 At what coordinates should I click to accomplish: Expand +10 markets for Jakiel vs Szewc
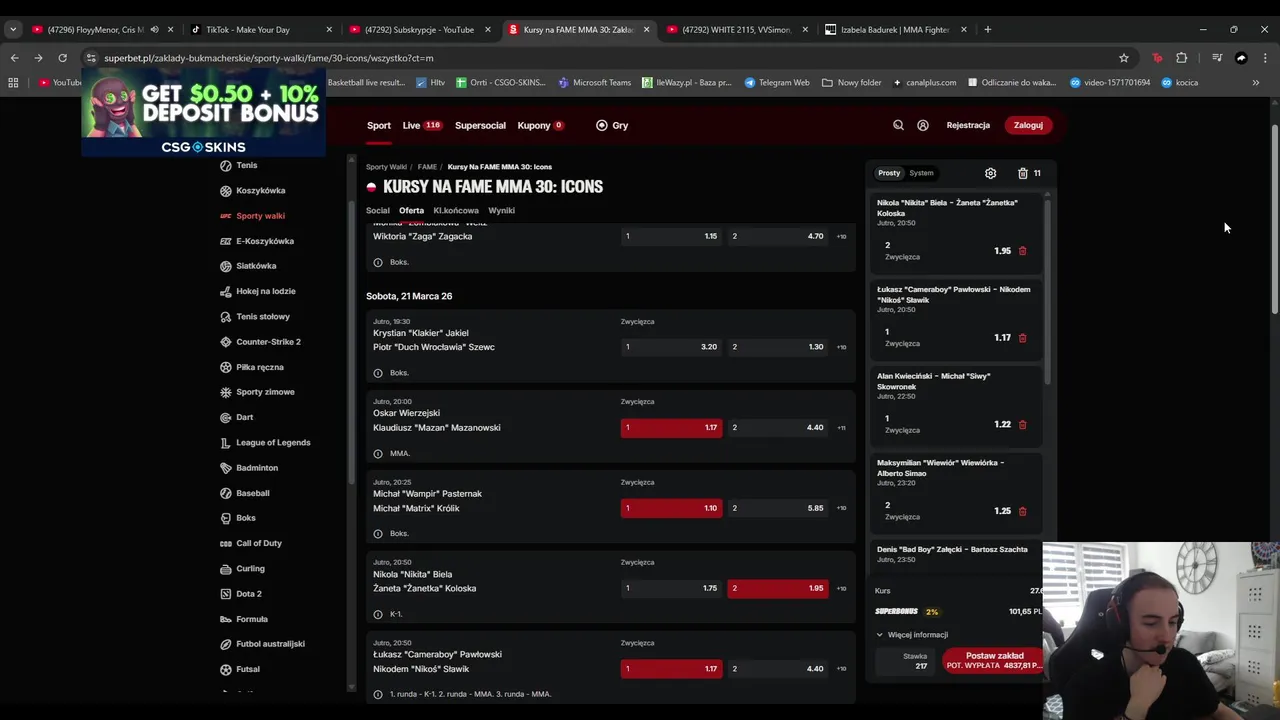(841, 347)
